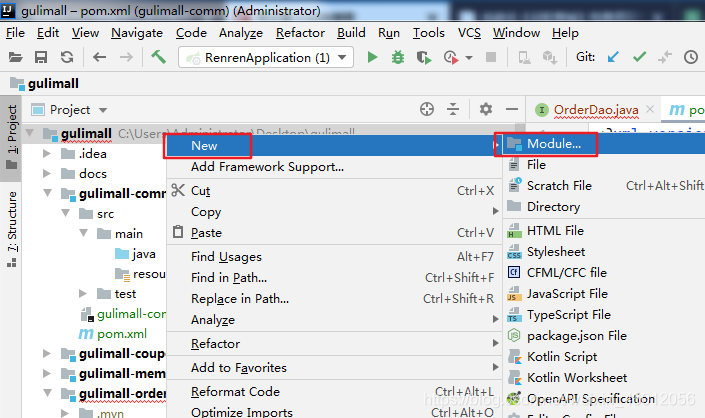Close the OrderDao.java tab

(650, 109)
